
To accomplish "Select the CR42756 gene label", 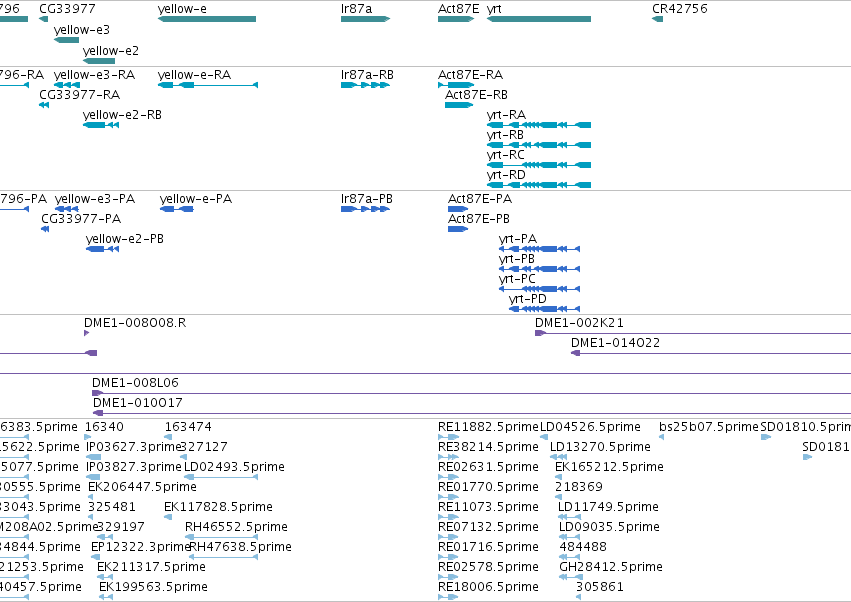I will pos(679,9).
